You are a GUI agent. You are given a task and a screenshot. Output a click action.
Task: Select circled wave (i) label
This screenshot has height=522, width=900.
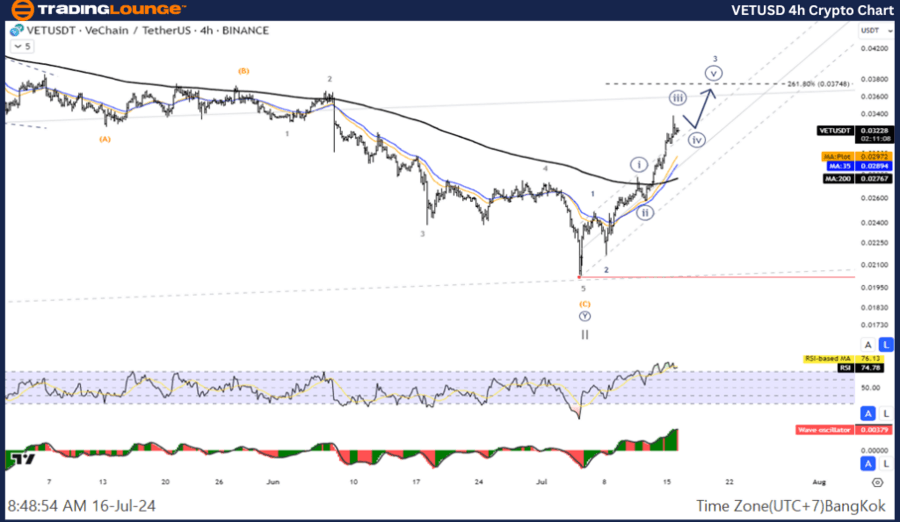click(x=639, y=165)
